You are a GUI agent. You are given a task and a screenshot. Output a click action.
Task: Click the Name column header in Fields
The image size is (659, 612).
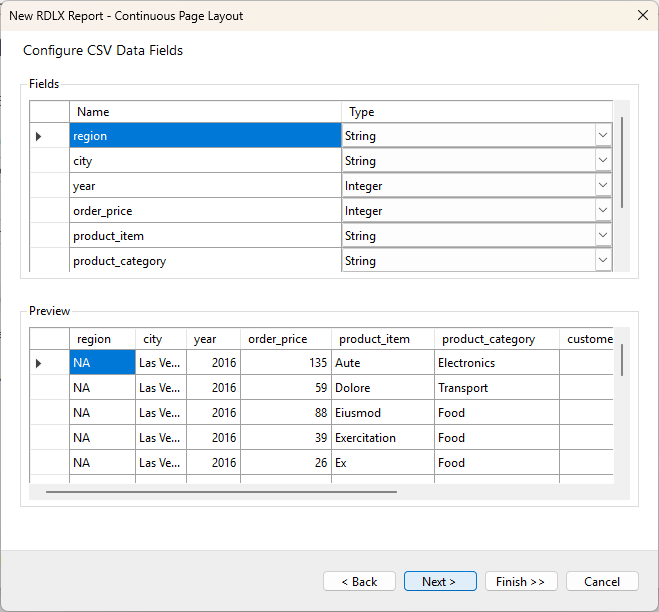pos(205,112)
